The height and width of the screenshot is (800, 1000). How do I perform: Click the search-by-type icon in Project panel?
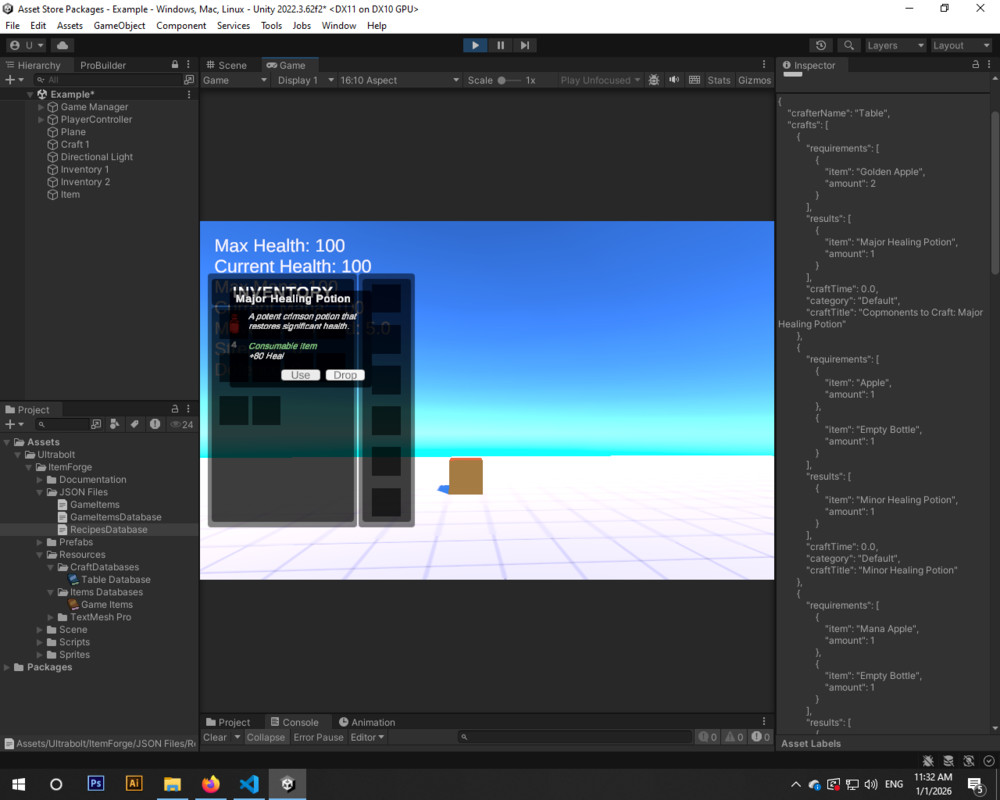click(116, 423)
